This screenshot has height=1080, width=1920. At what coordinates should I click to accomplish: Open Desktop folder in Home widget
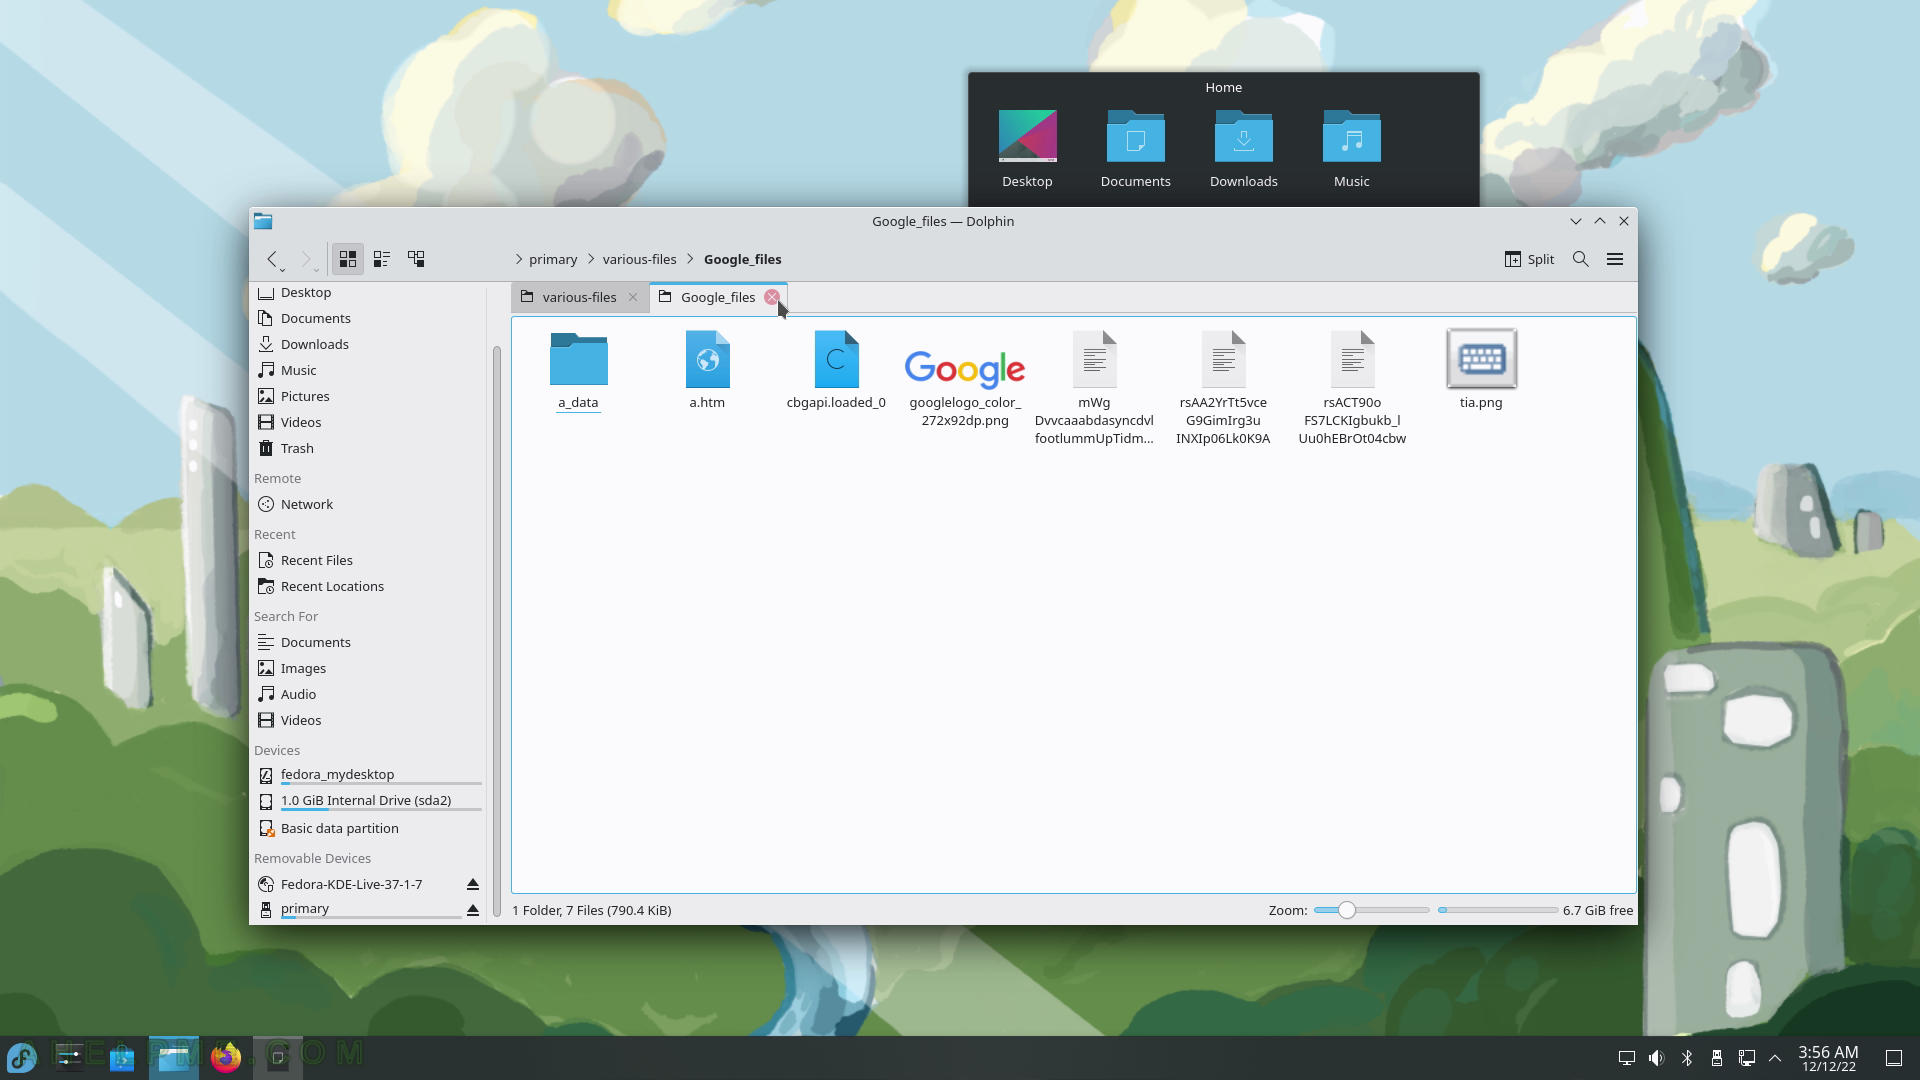(x=1027, y=148)
